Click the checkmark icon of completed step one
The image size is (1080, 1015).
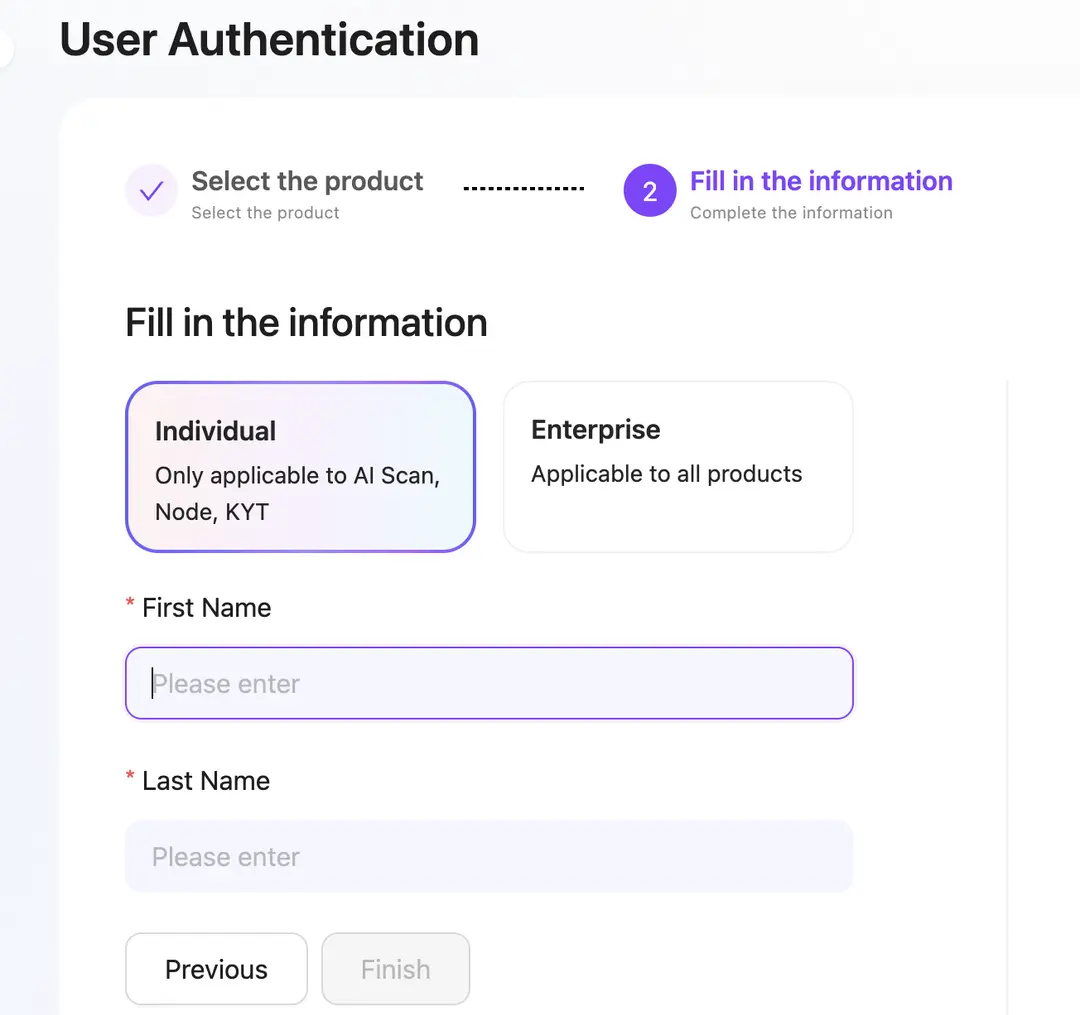(152, 191)
